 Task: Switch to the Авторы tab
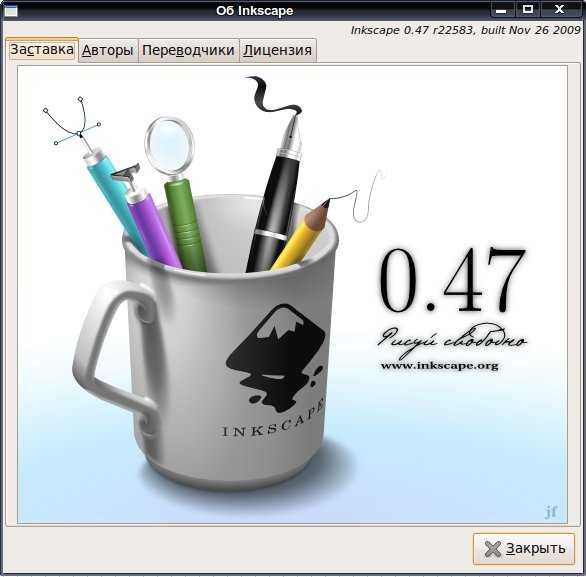(108, 50)
